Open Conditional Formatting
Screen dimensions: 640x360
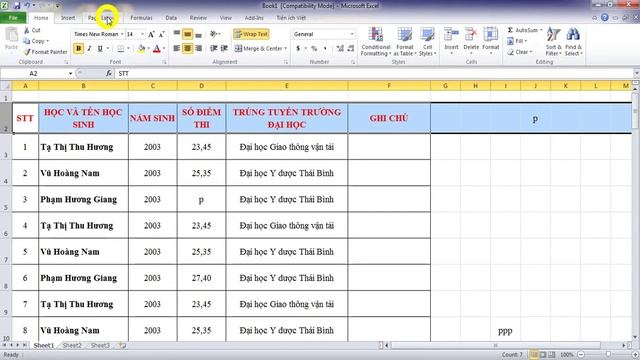click(376, 42)
